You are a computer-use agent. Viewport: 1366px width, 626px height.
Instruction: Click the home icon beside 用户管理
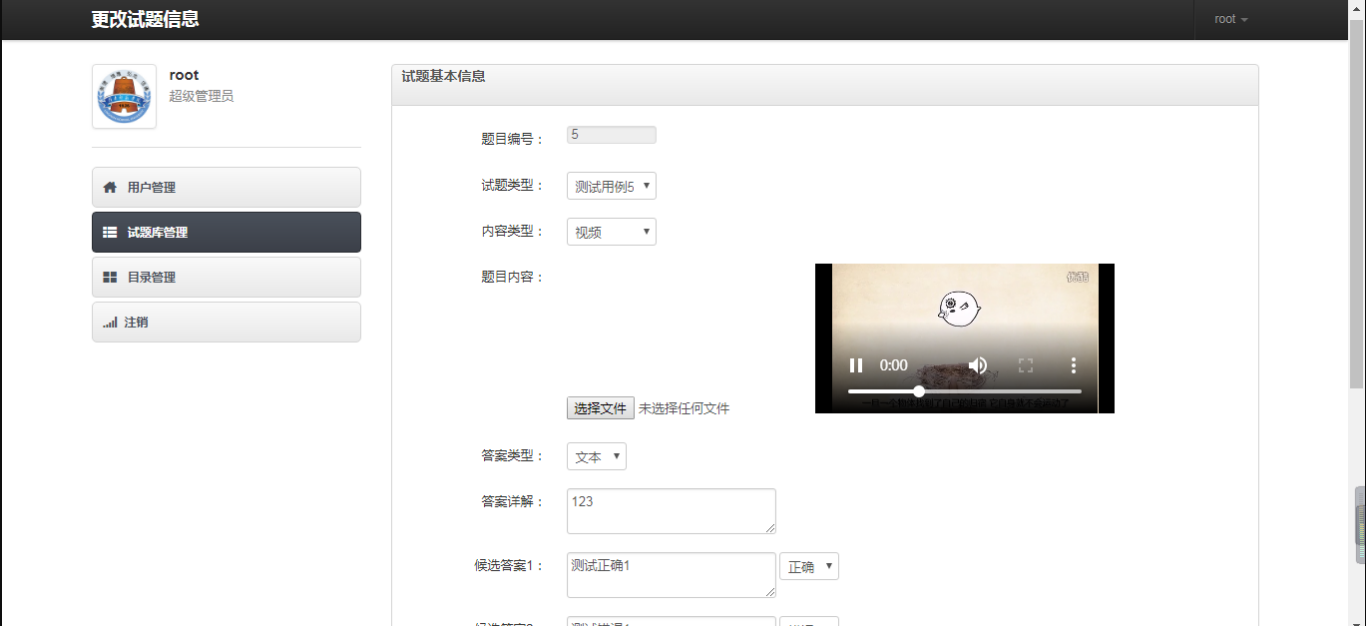click(x=110, y=187)
